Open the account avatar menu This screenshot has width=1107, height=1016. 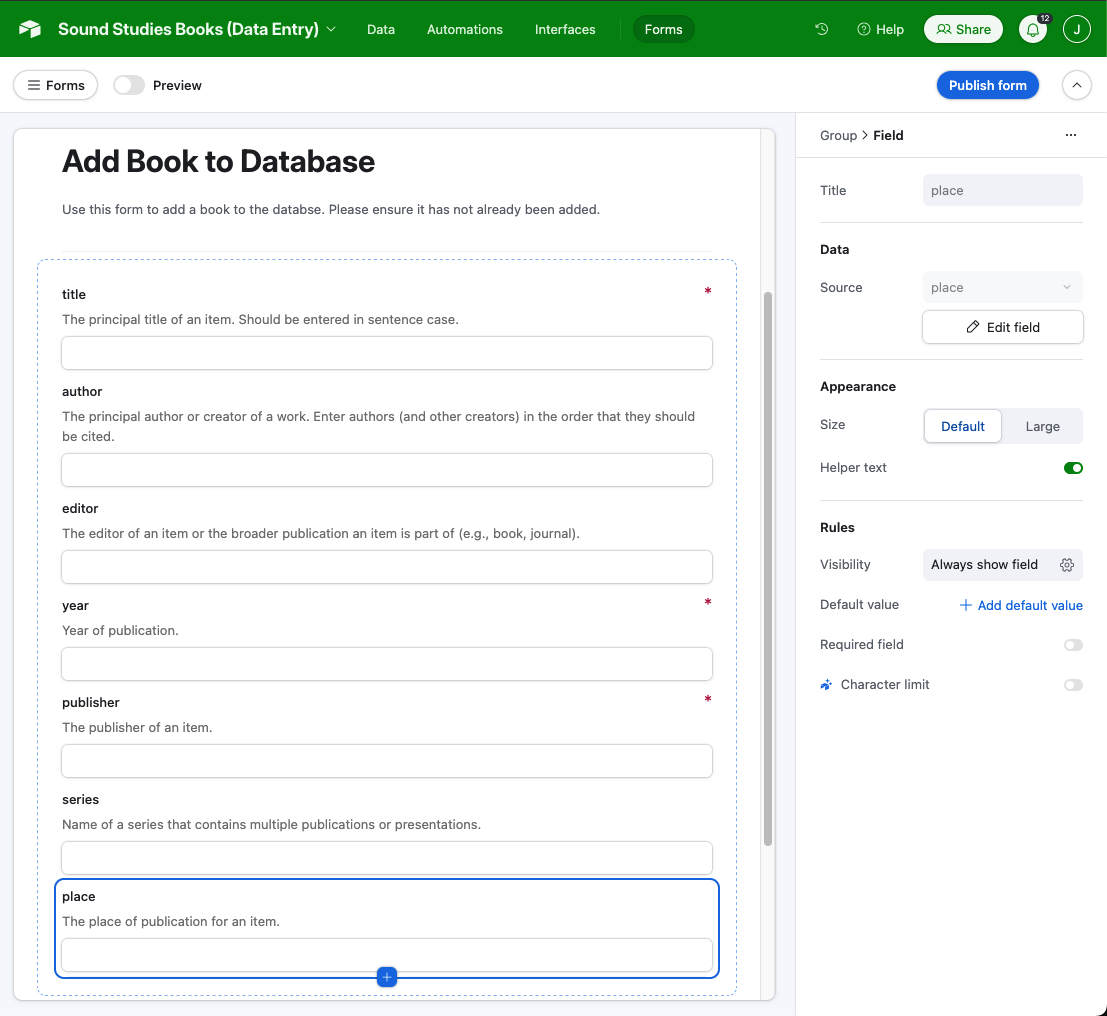1077,29
